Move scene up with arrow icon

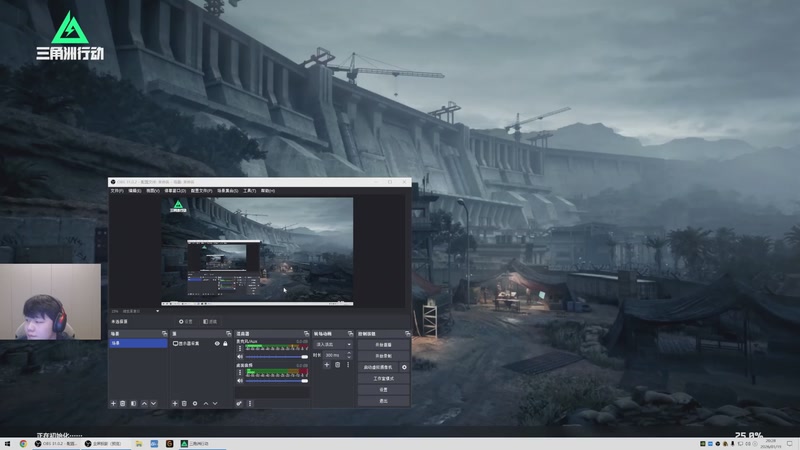(x=144, y=404)
